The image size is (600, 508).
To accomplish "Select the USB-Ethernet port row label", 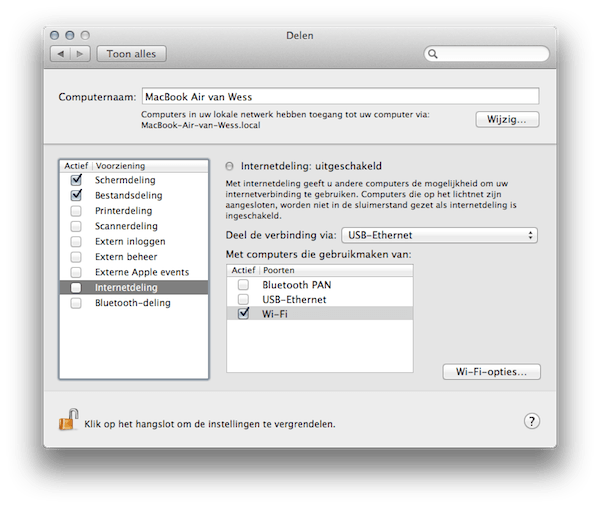I will click(x=294, y=299).
